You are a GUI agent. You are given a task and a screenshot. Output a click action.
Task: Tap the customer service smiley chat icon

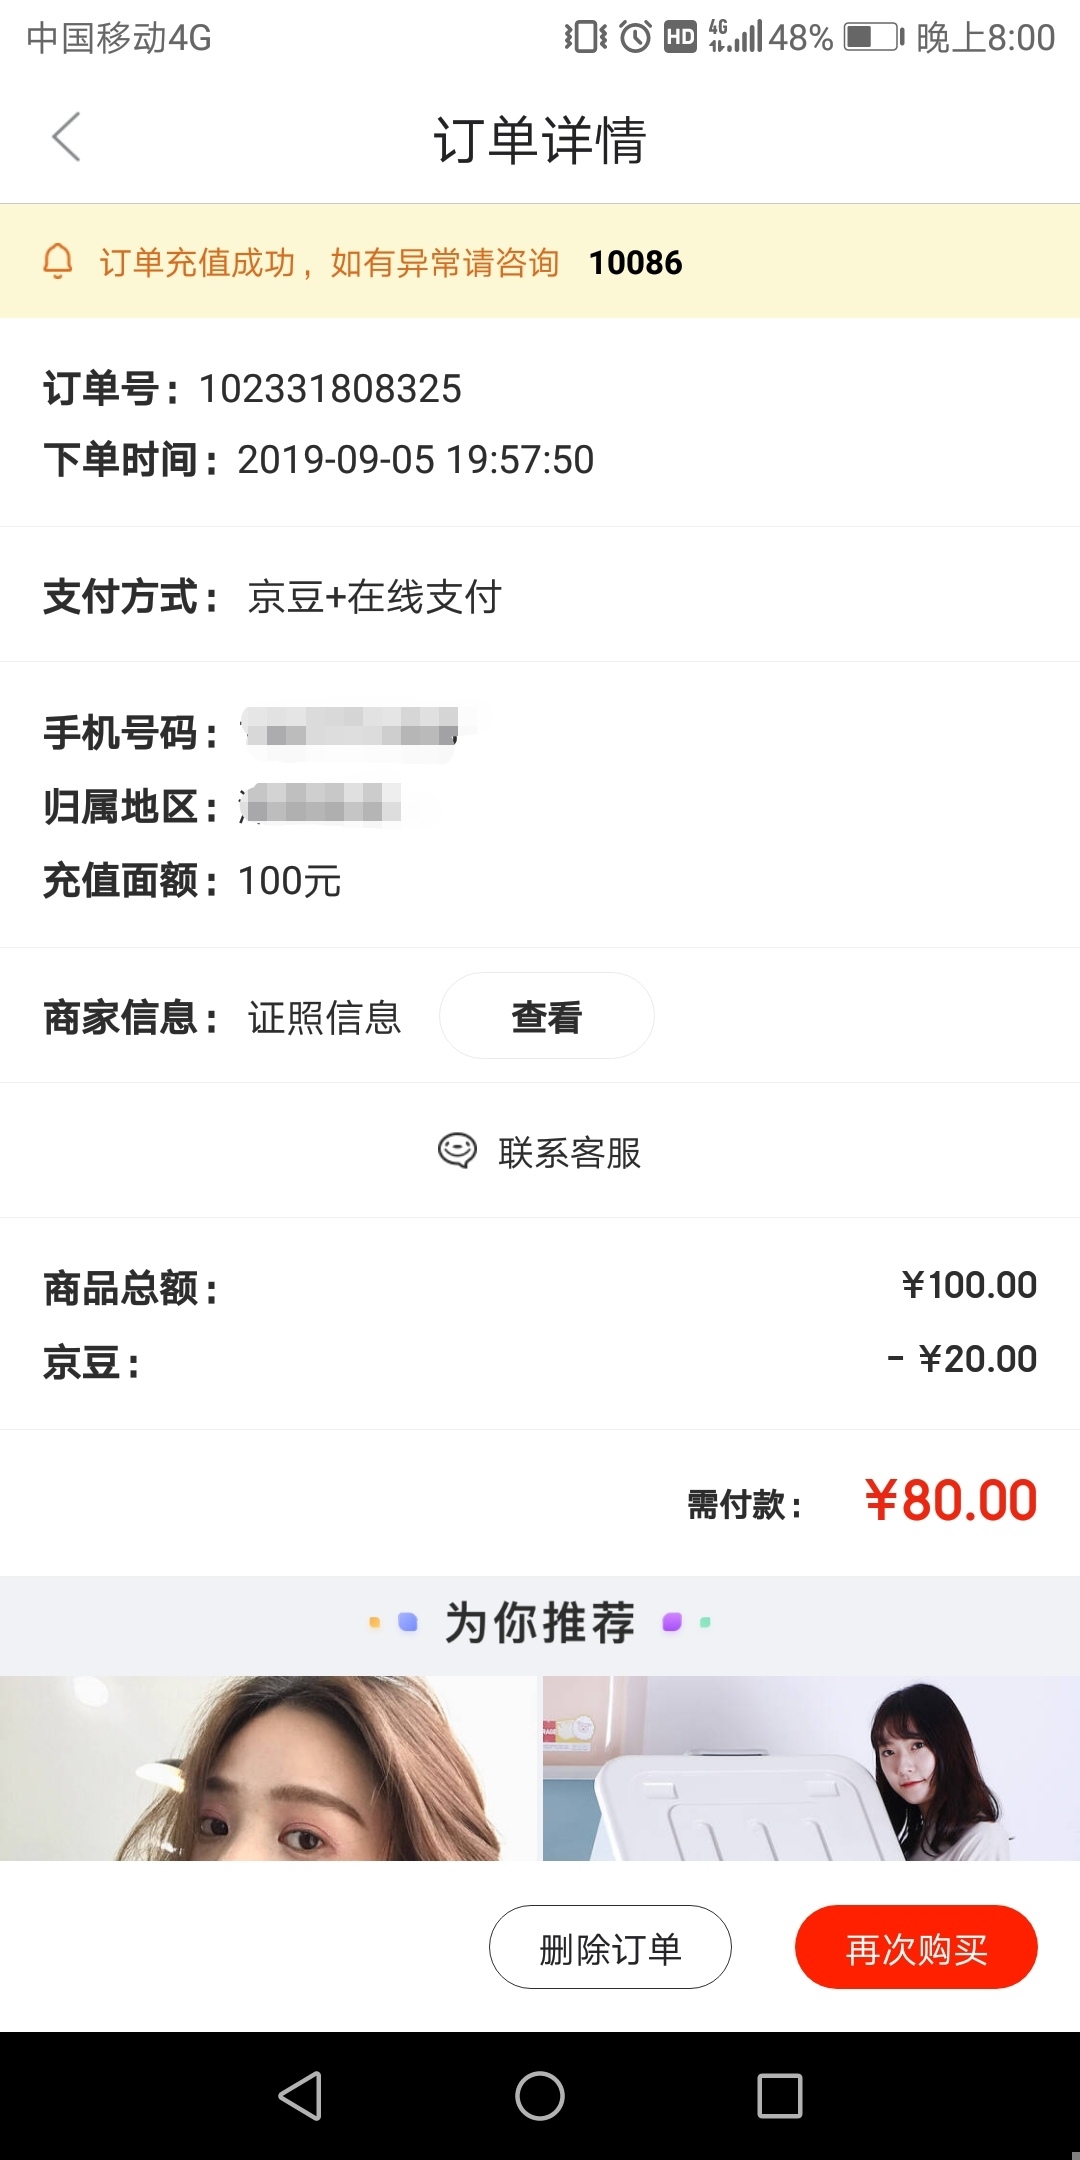point(457,1151)
